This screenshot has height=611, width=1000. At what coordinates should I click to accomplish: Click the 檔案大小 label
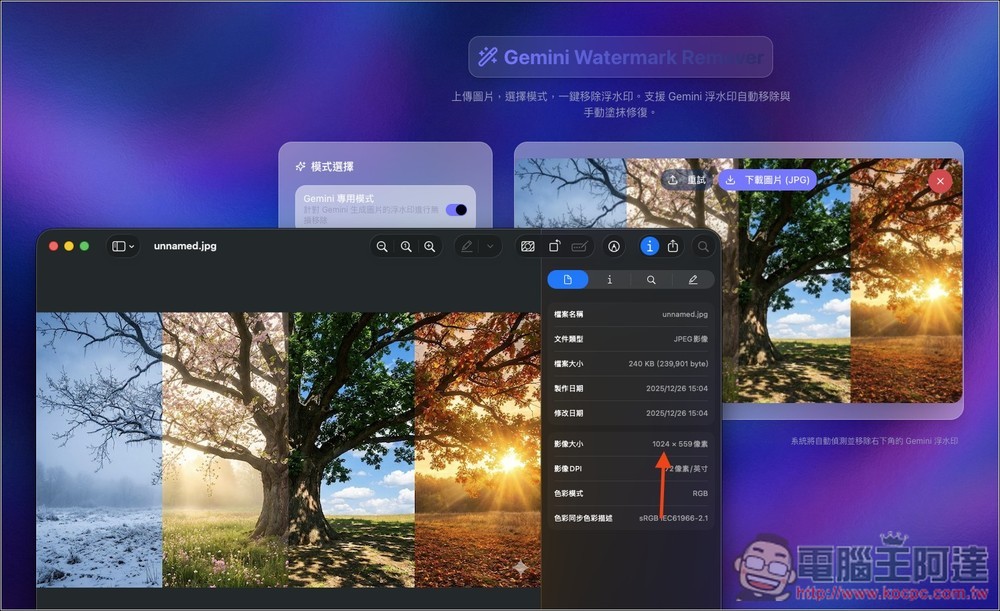tap(568, 364)
